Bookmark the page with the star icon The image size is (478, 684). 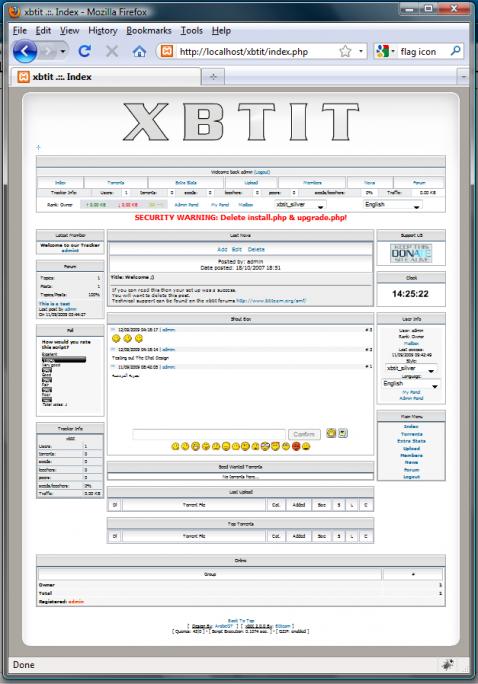345,51
